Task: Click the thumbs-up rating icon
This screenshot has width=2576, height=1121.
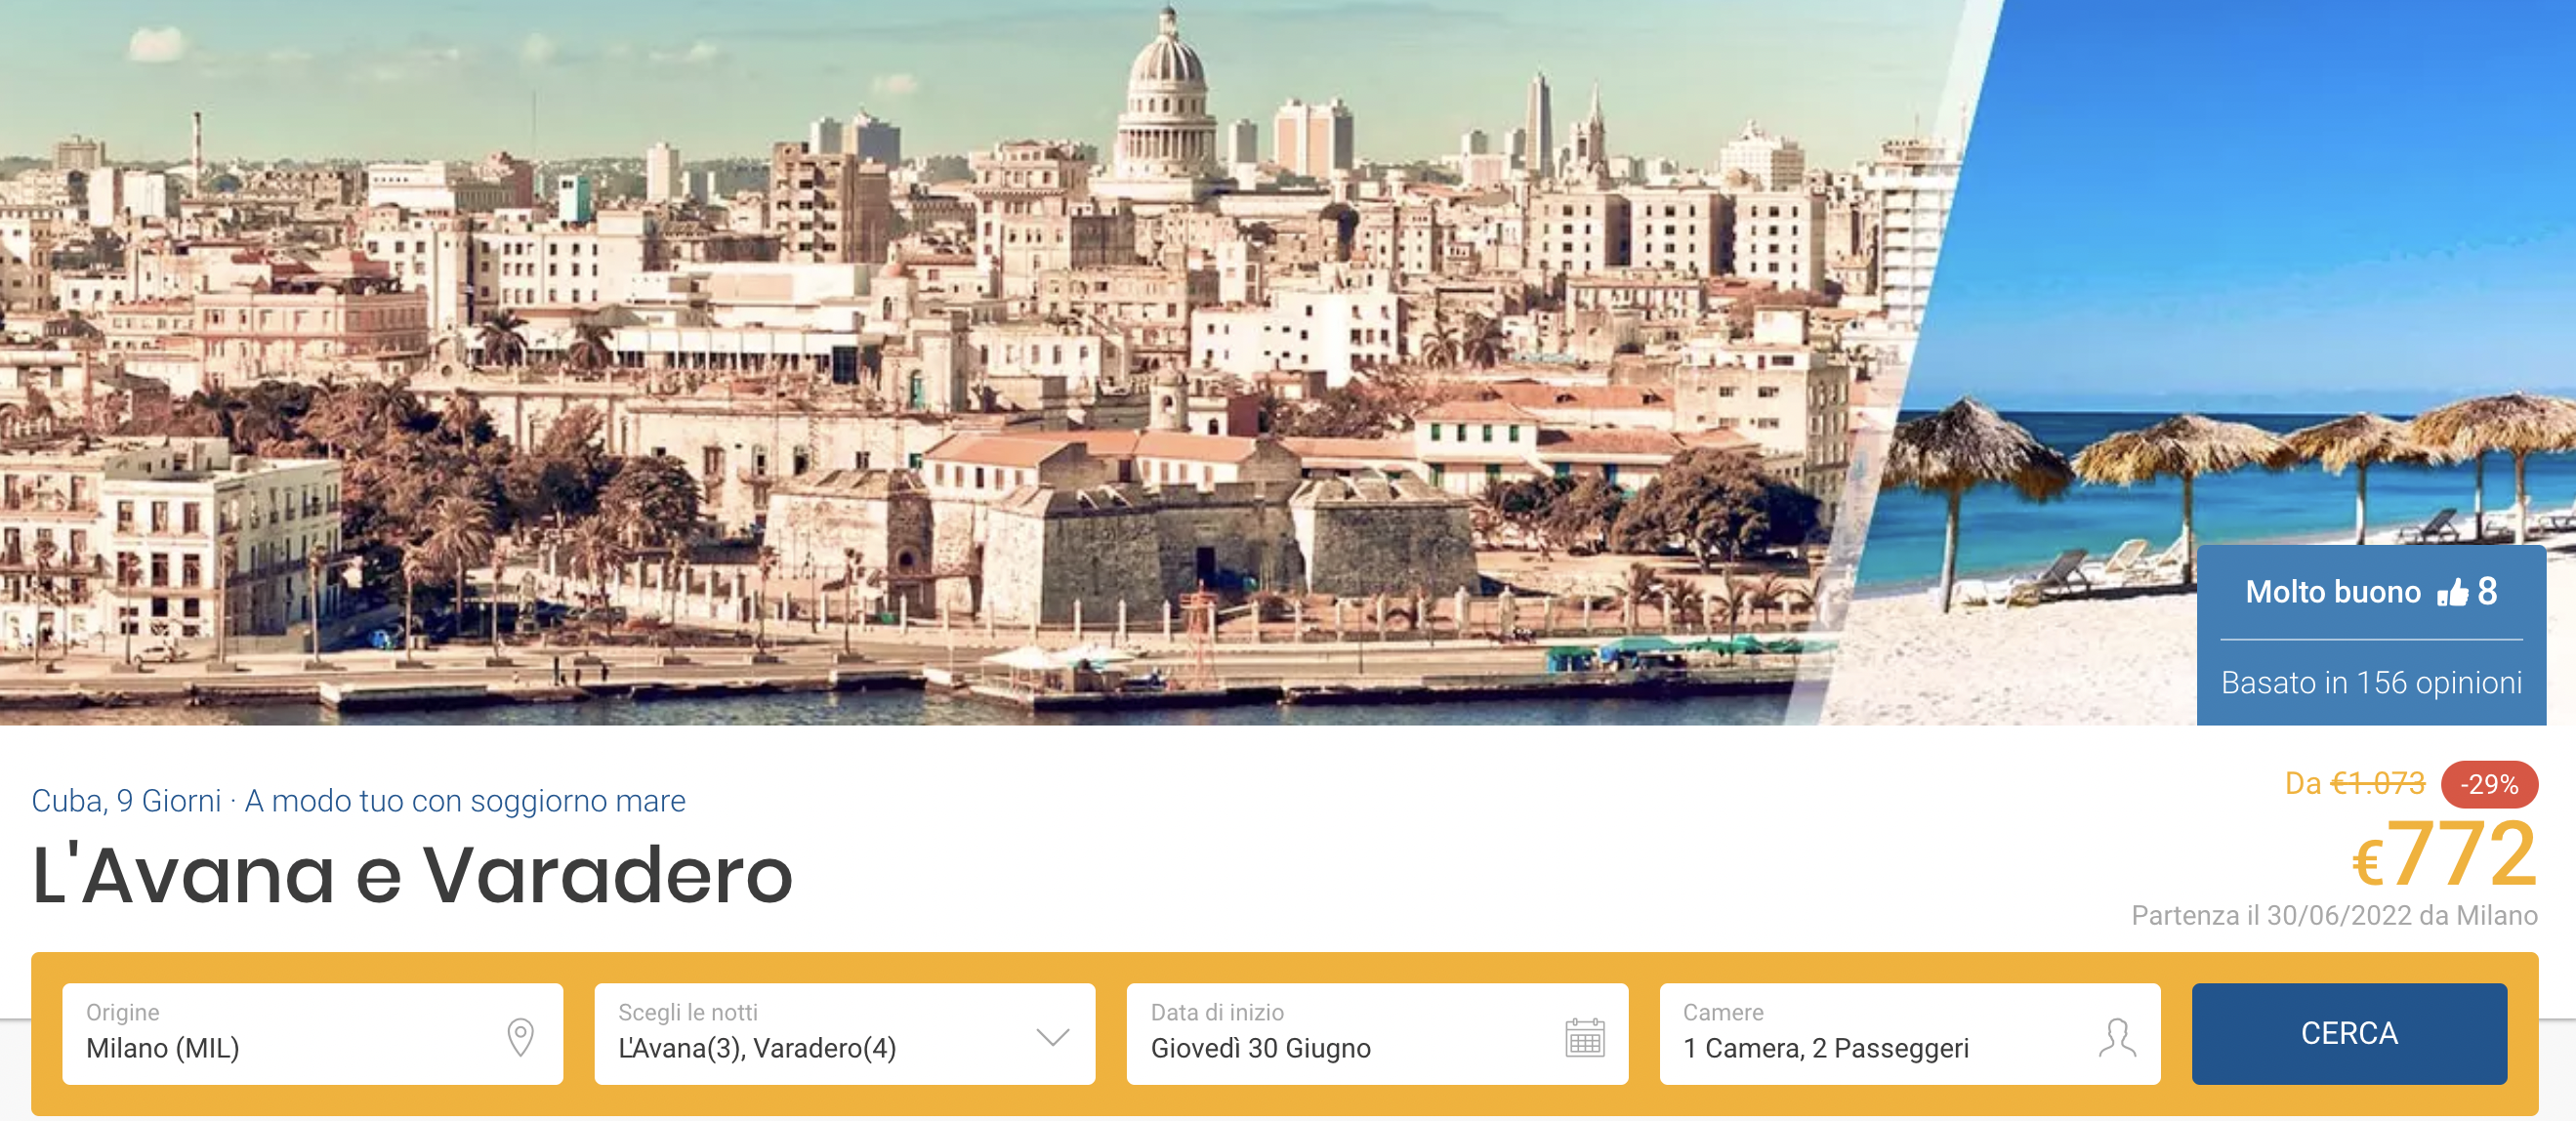Action: coord(2452,592)
